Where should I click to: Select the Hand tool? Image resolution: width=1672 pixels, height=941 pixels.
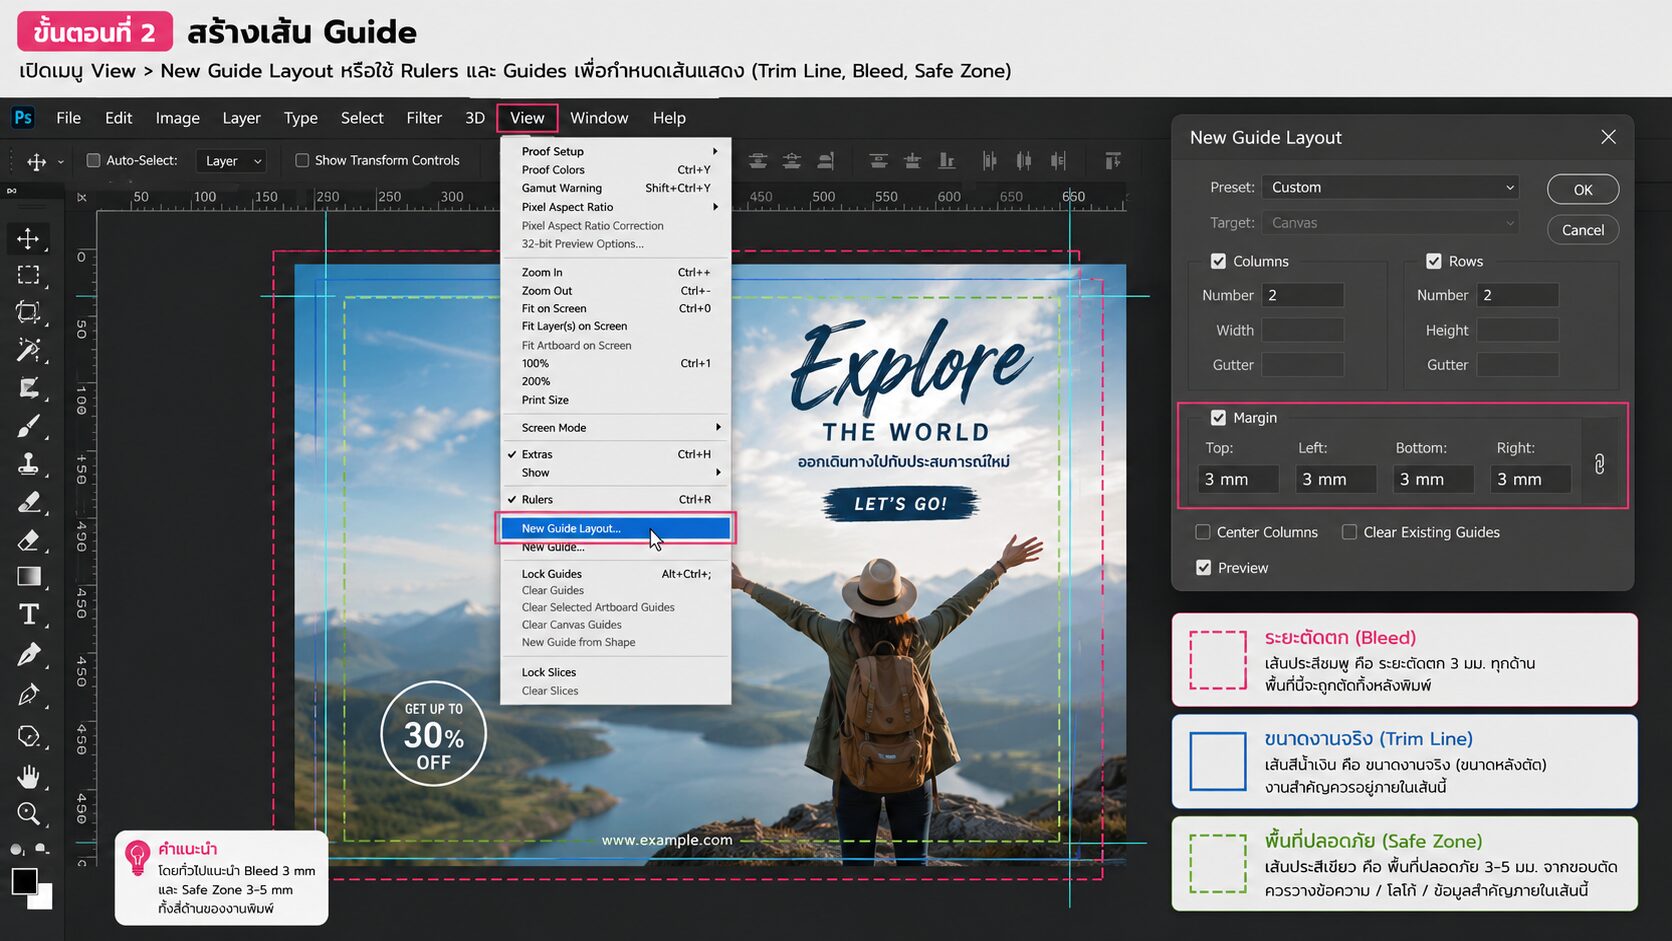(28, 776)
